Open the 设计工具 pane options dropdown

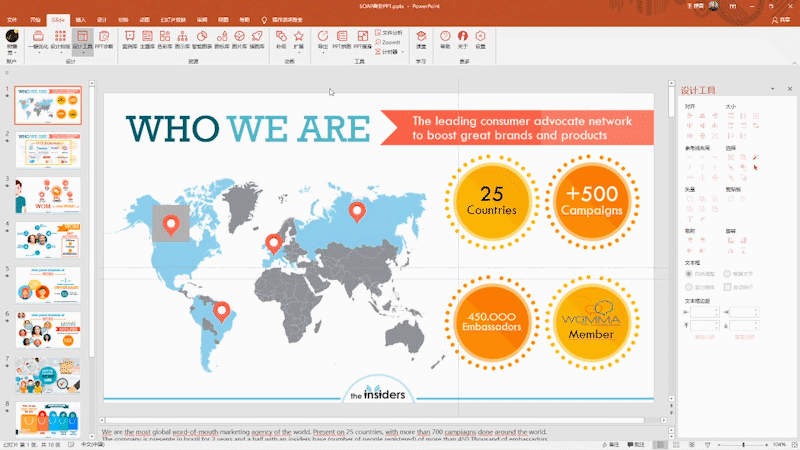click(772, 89)
